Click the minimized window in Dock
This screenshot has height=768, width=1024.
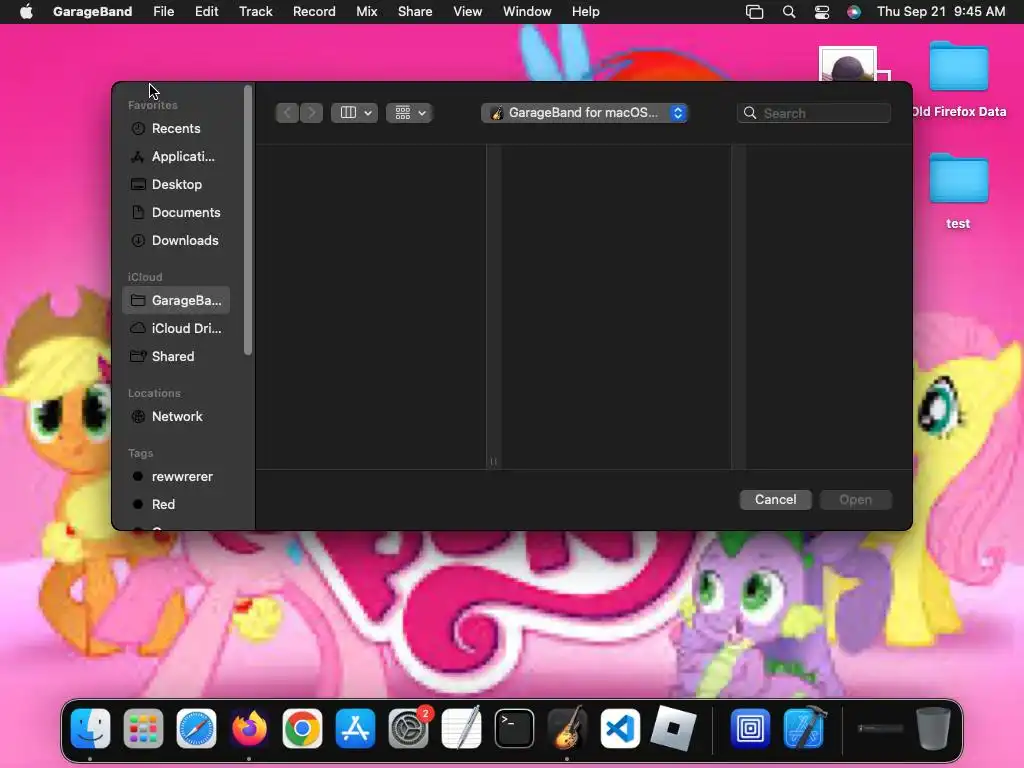click(x=880, y=728)
